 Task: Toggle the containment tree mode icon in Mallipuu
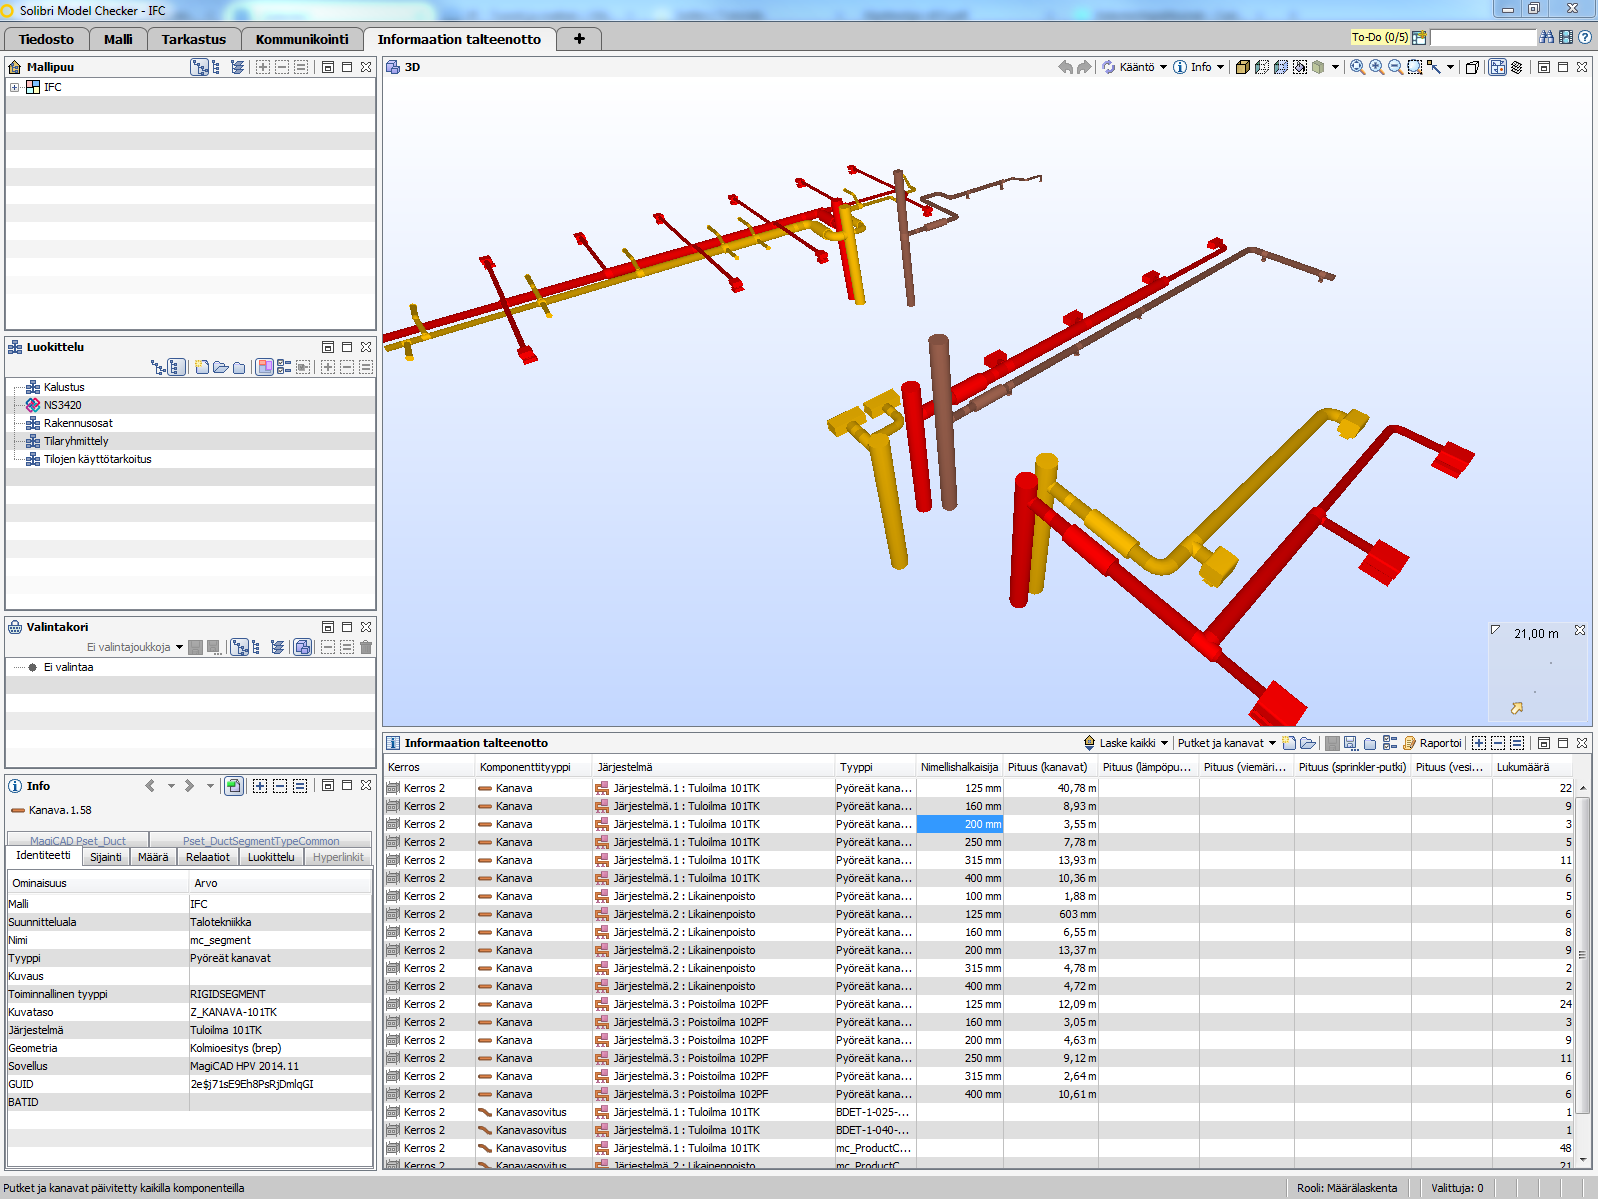tap(200, 67)
